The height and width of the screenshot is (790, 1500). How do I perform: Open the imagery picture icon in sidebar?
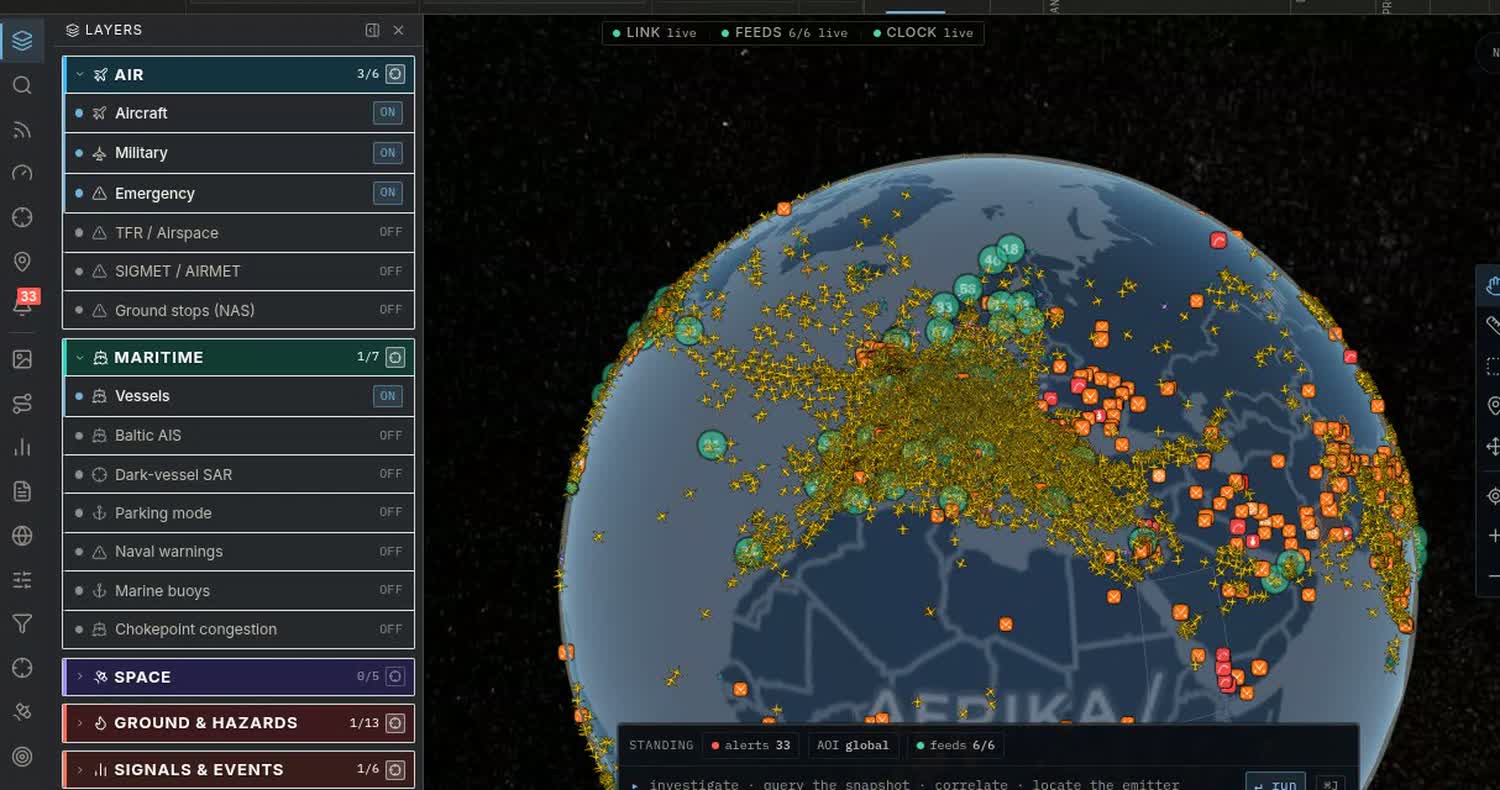pyautogui.click(x=22, y=359)
